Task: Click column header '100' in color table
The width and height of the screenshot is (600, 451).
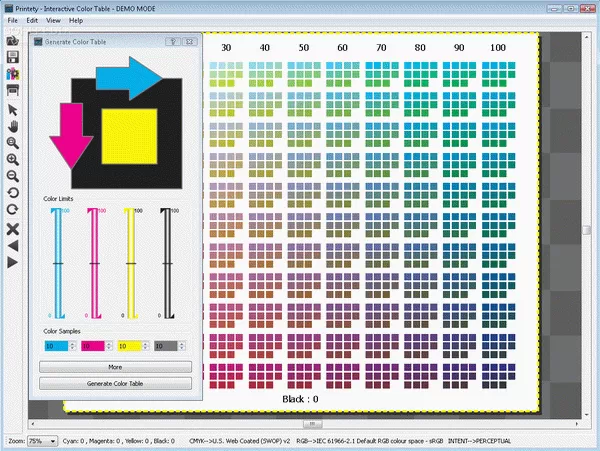Action: pos(498,48)
